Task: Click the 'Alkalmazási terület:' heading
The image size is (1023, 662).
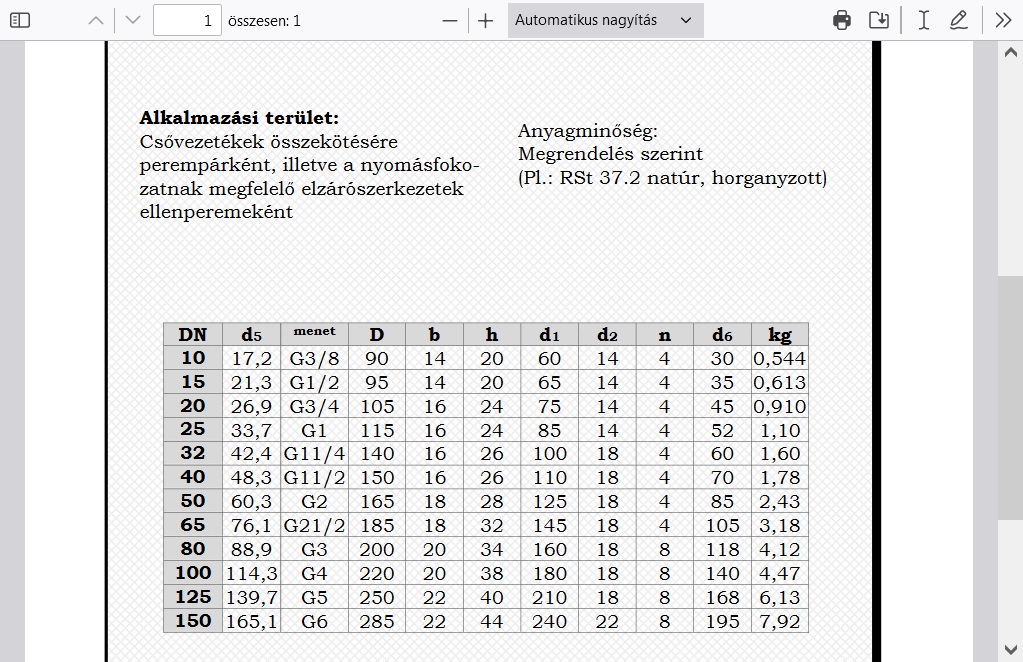Action: 239,118
